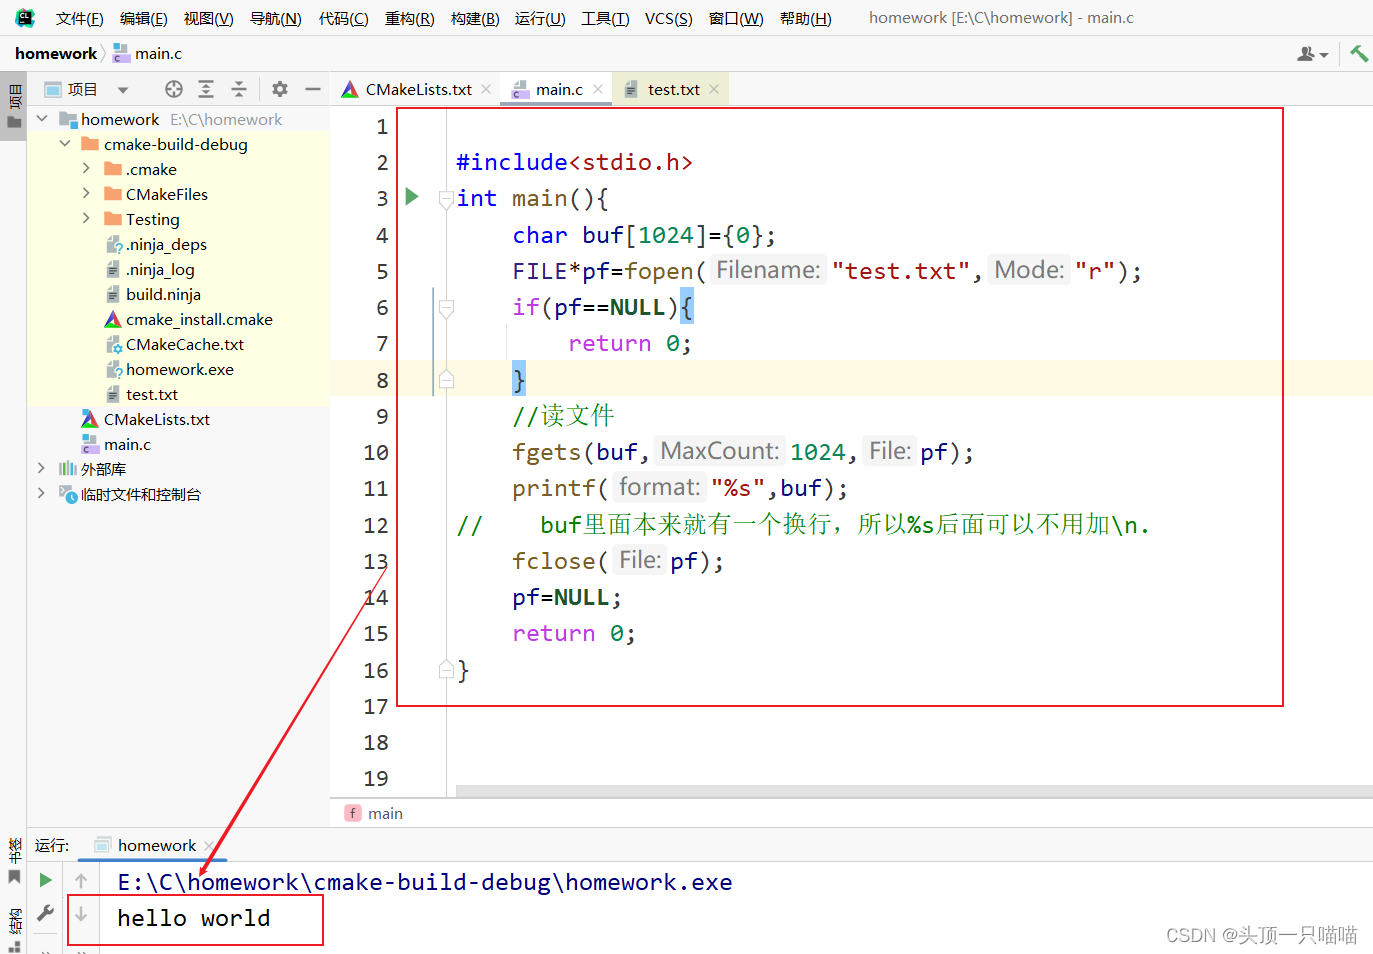Close the CMakeLists.txt editor tab
The height and width of the screenshot is (954, 1373).
[486, 89]
